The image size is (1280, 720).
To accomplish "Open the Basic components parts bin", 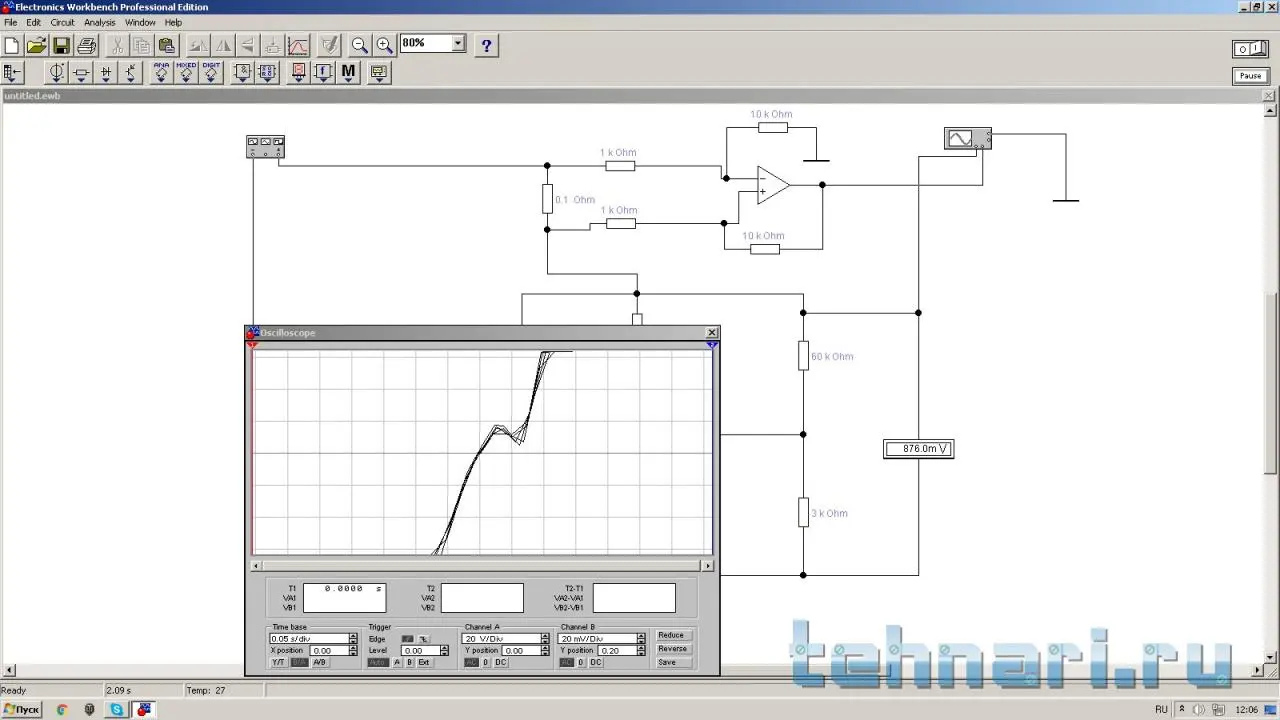I will coord(82,72).
